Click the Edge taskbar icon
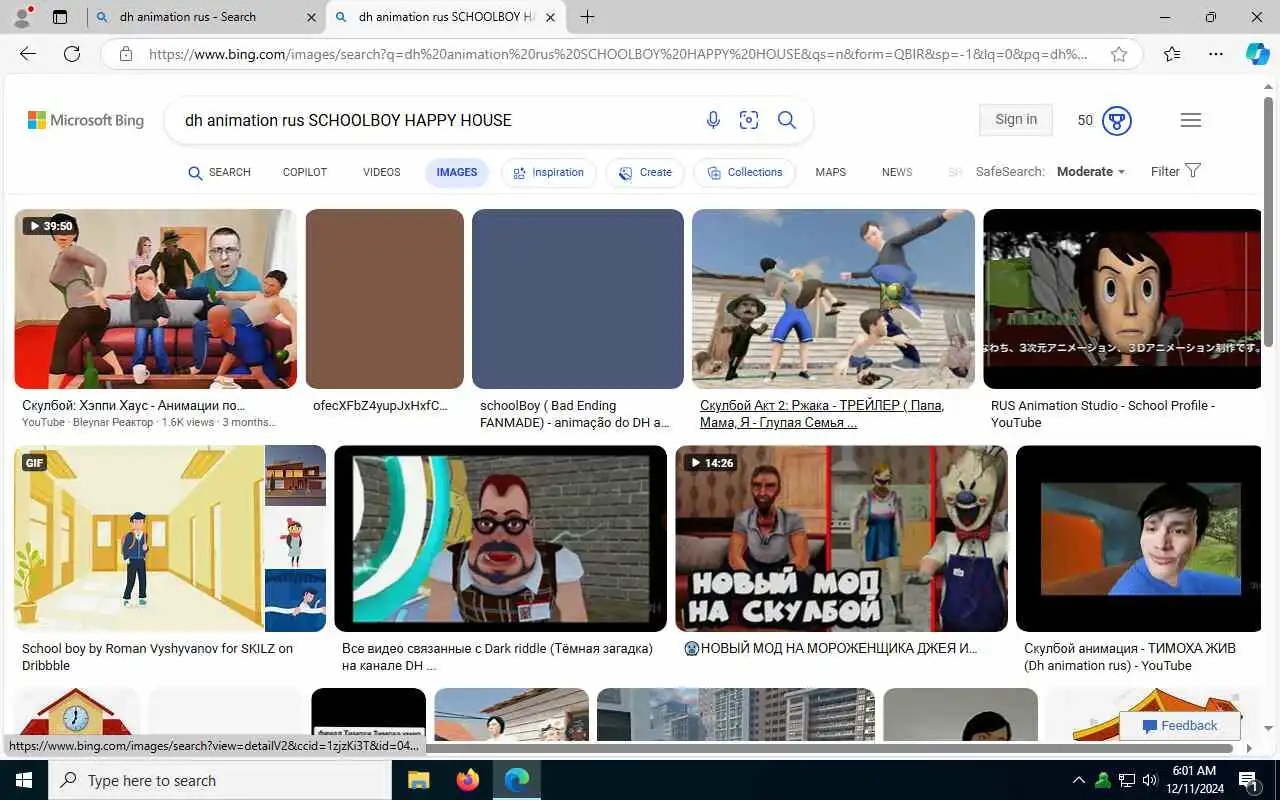The image size is (1280, 800). point(516,780)
